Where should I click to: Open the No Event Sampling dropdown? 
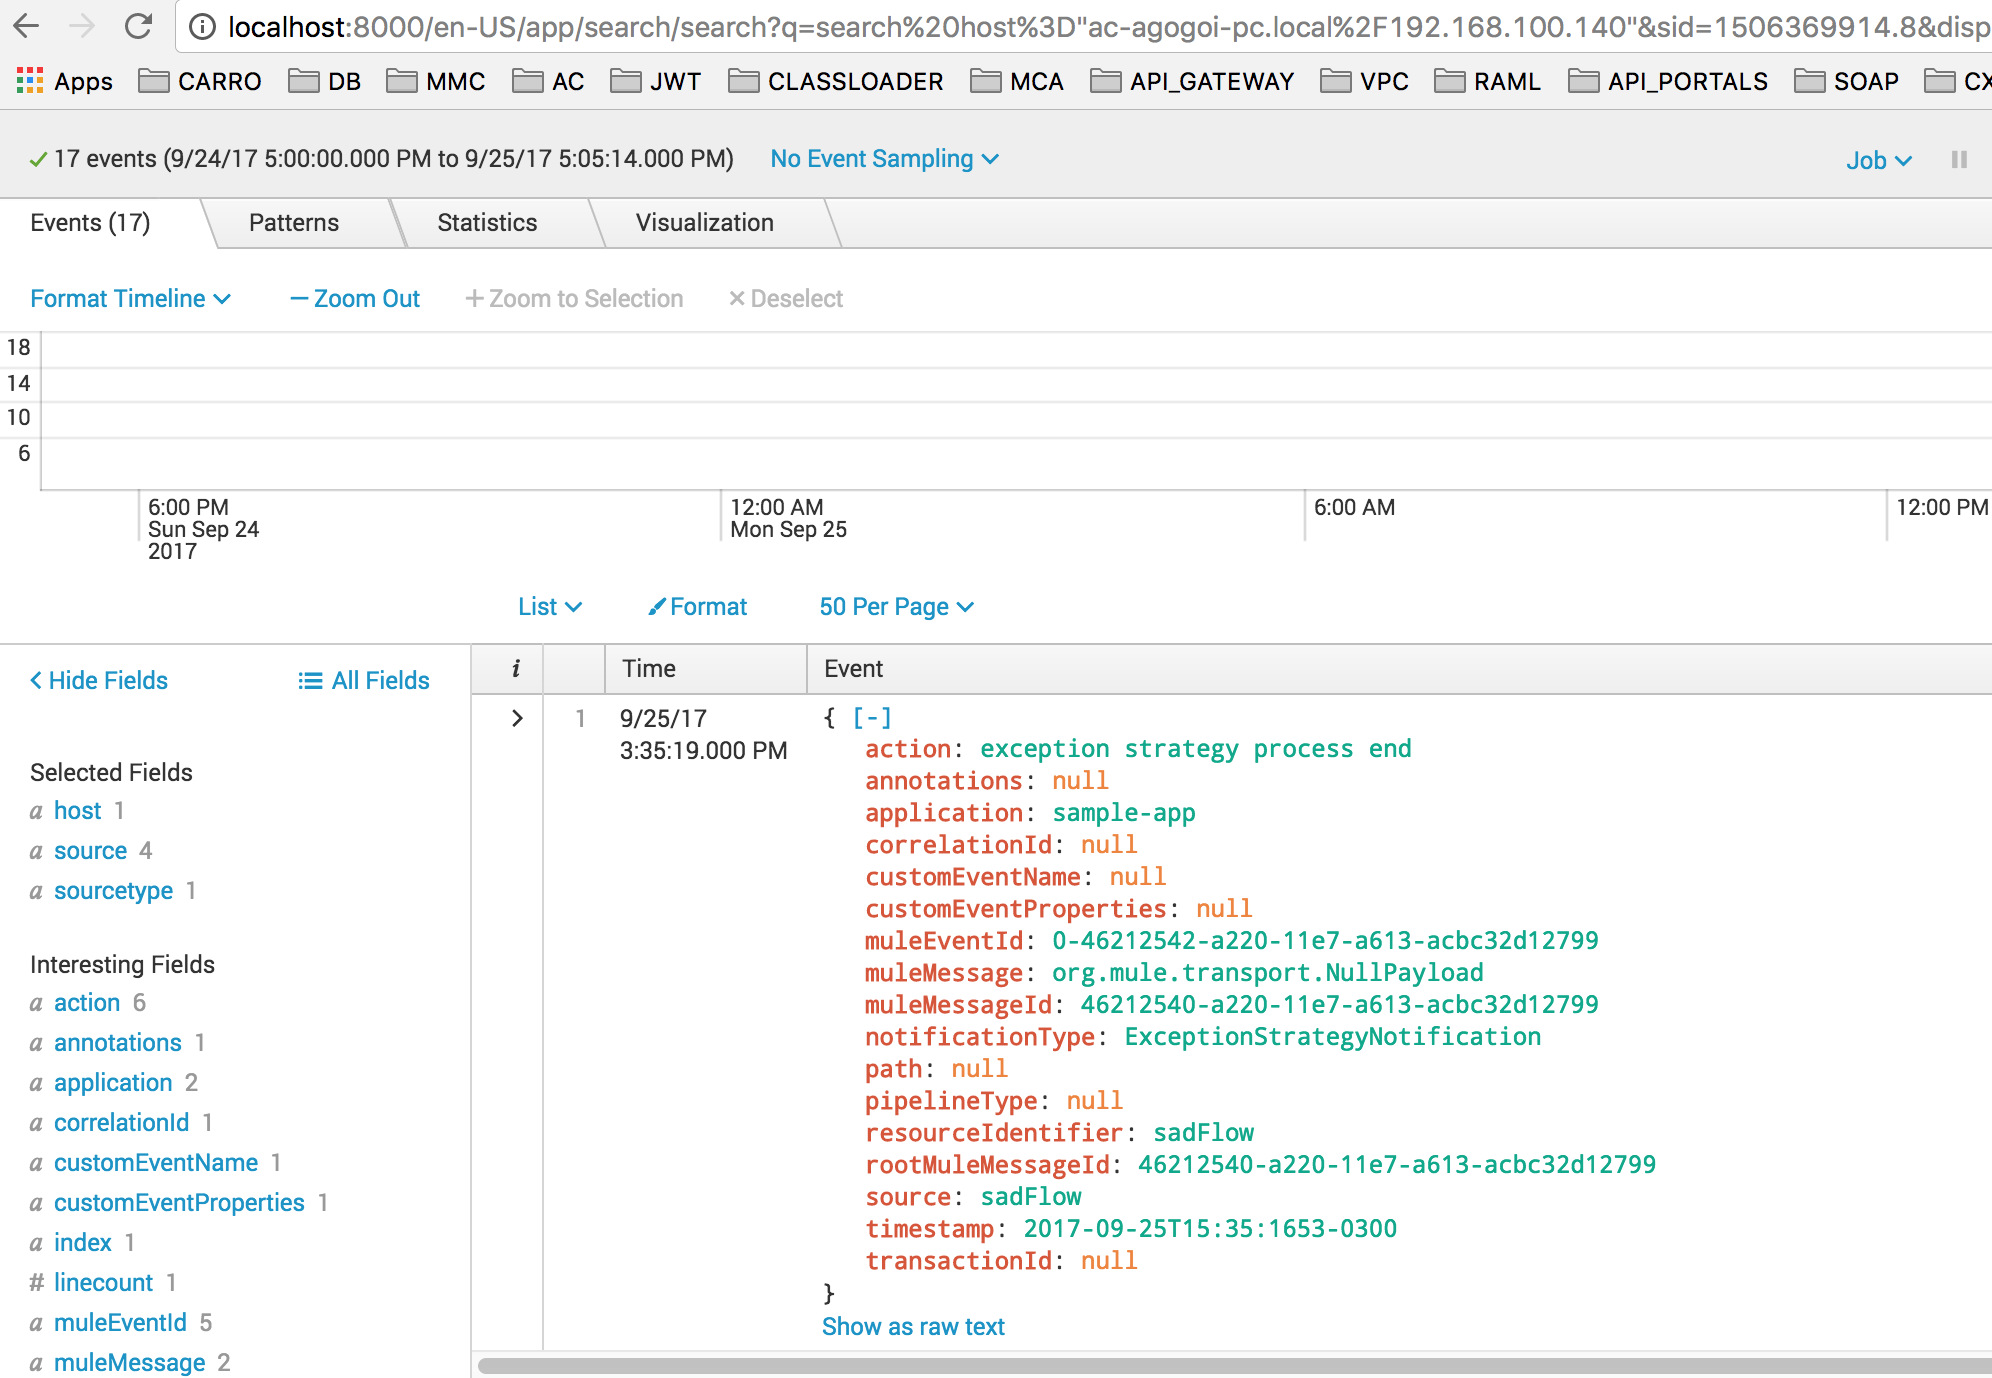coord(884,159)
